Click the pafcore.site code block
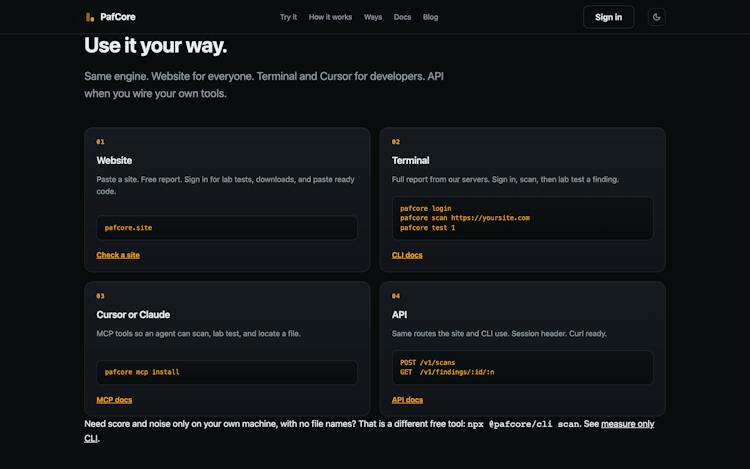The image size is (750, 469). (227, 228)
